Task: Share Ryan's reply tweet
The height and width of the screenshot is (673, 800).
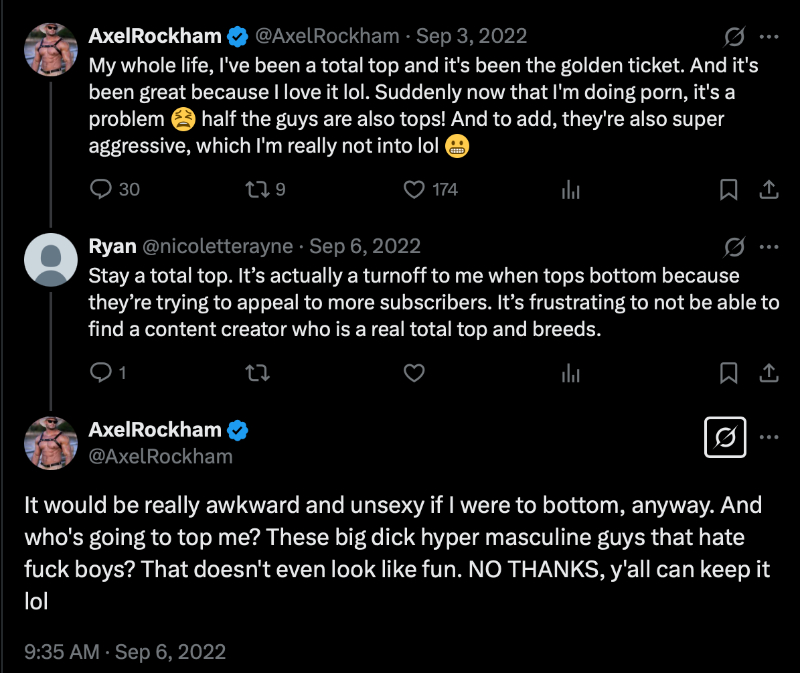Action: coord(769,373)
